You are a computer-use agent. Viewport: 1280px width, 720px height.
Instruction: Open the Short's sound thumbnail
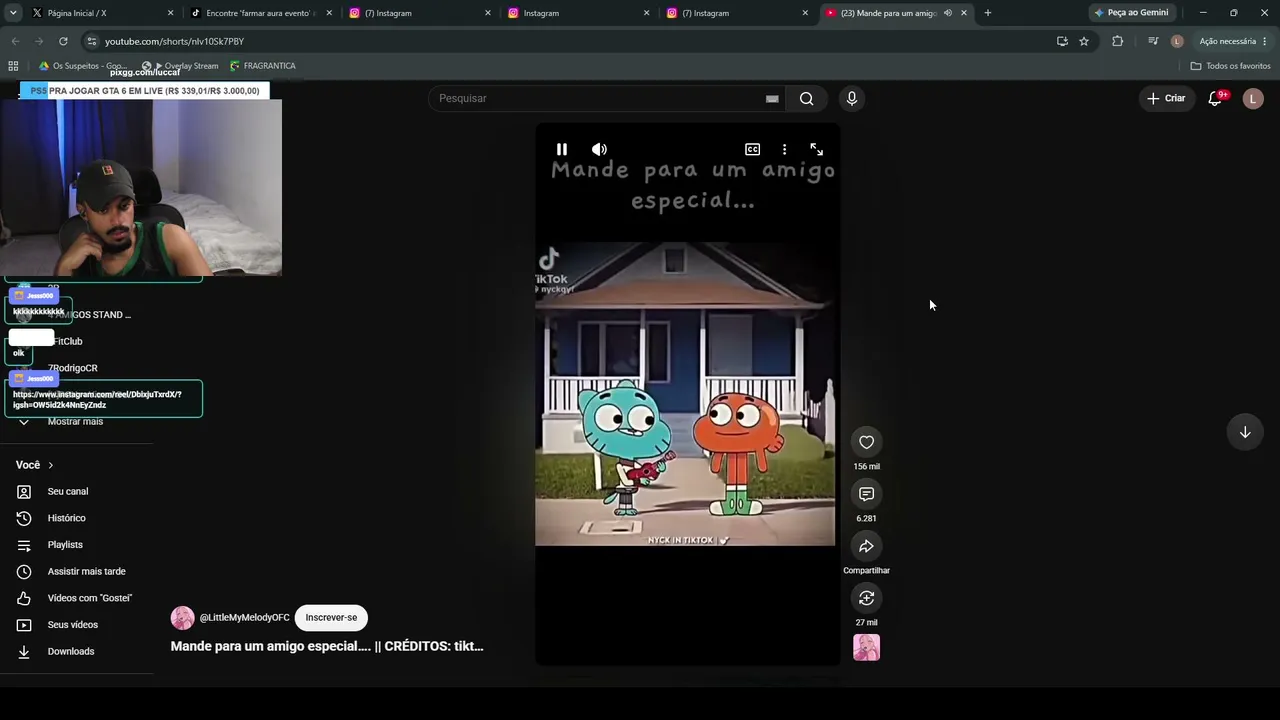pyautogui.click(x=866, y=648)
